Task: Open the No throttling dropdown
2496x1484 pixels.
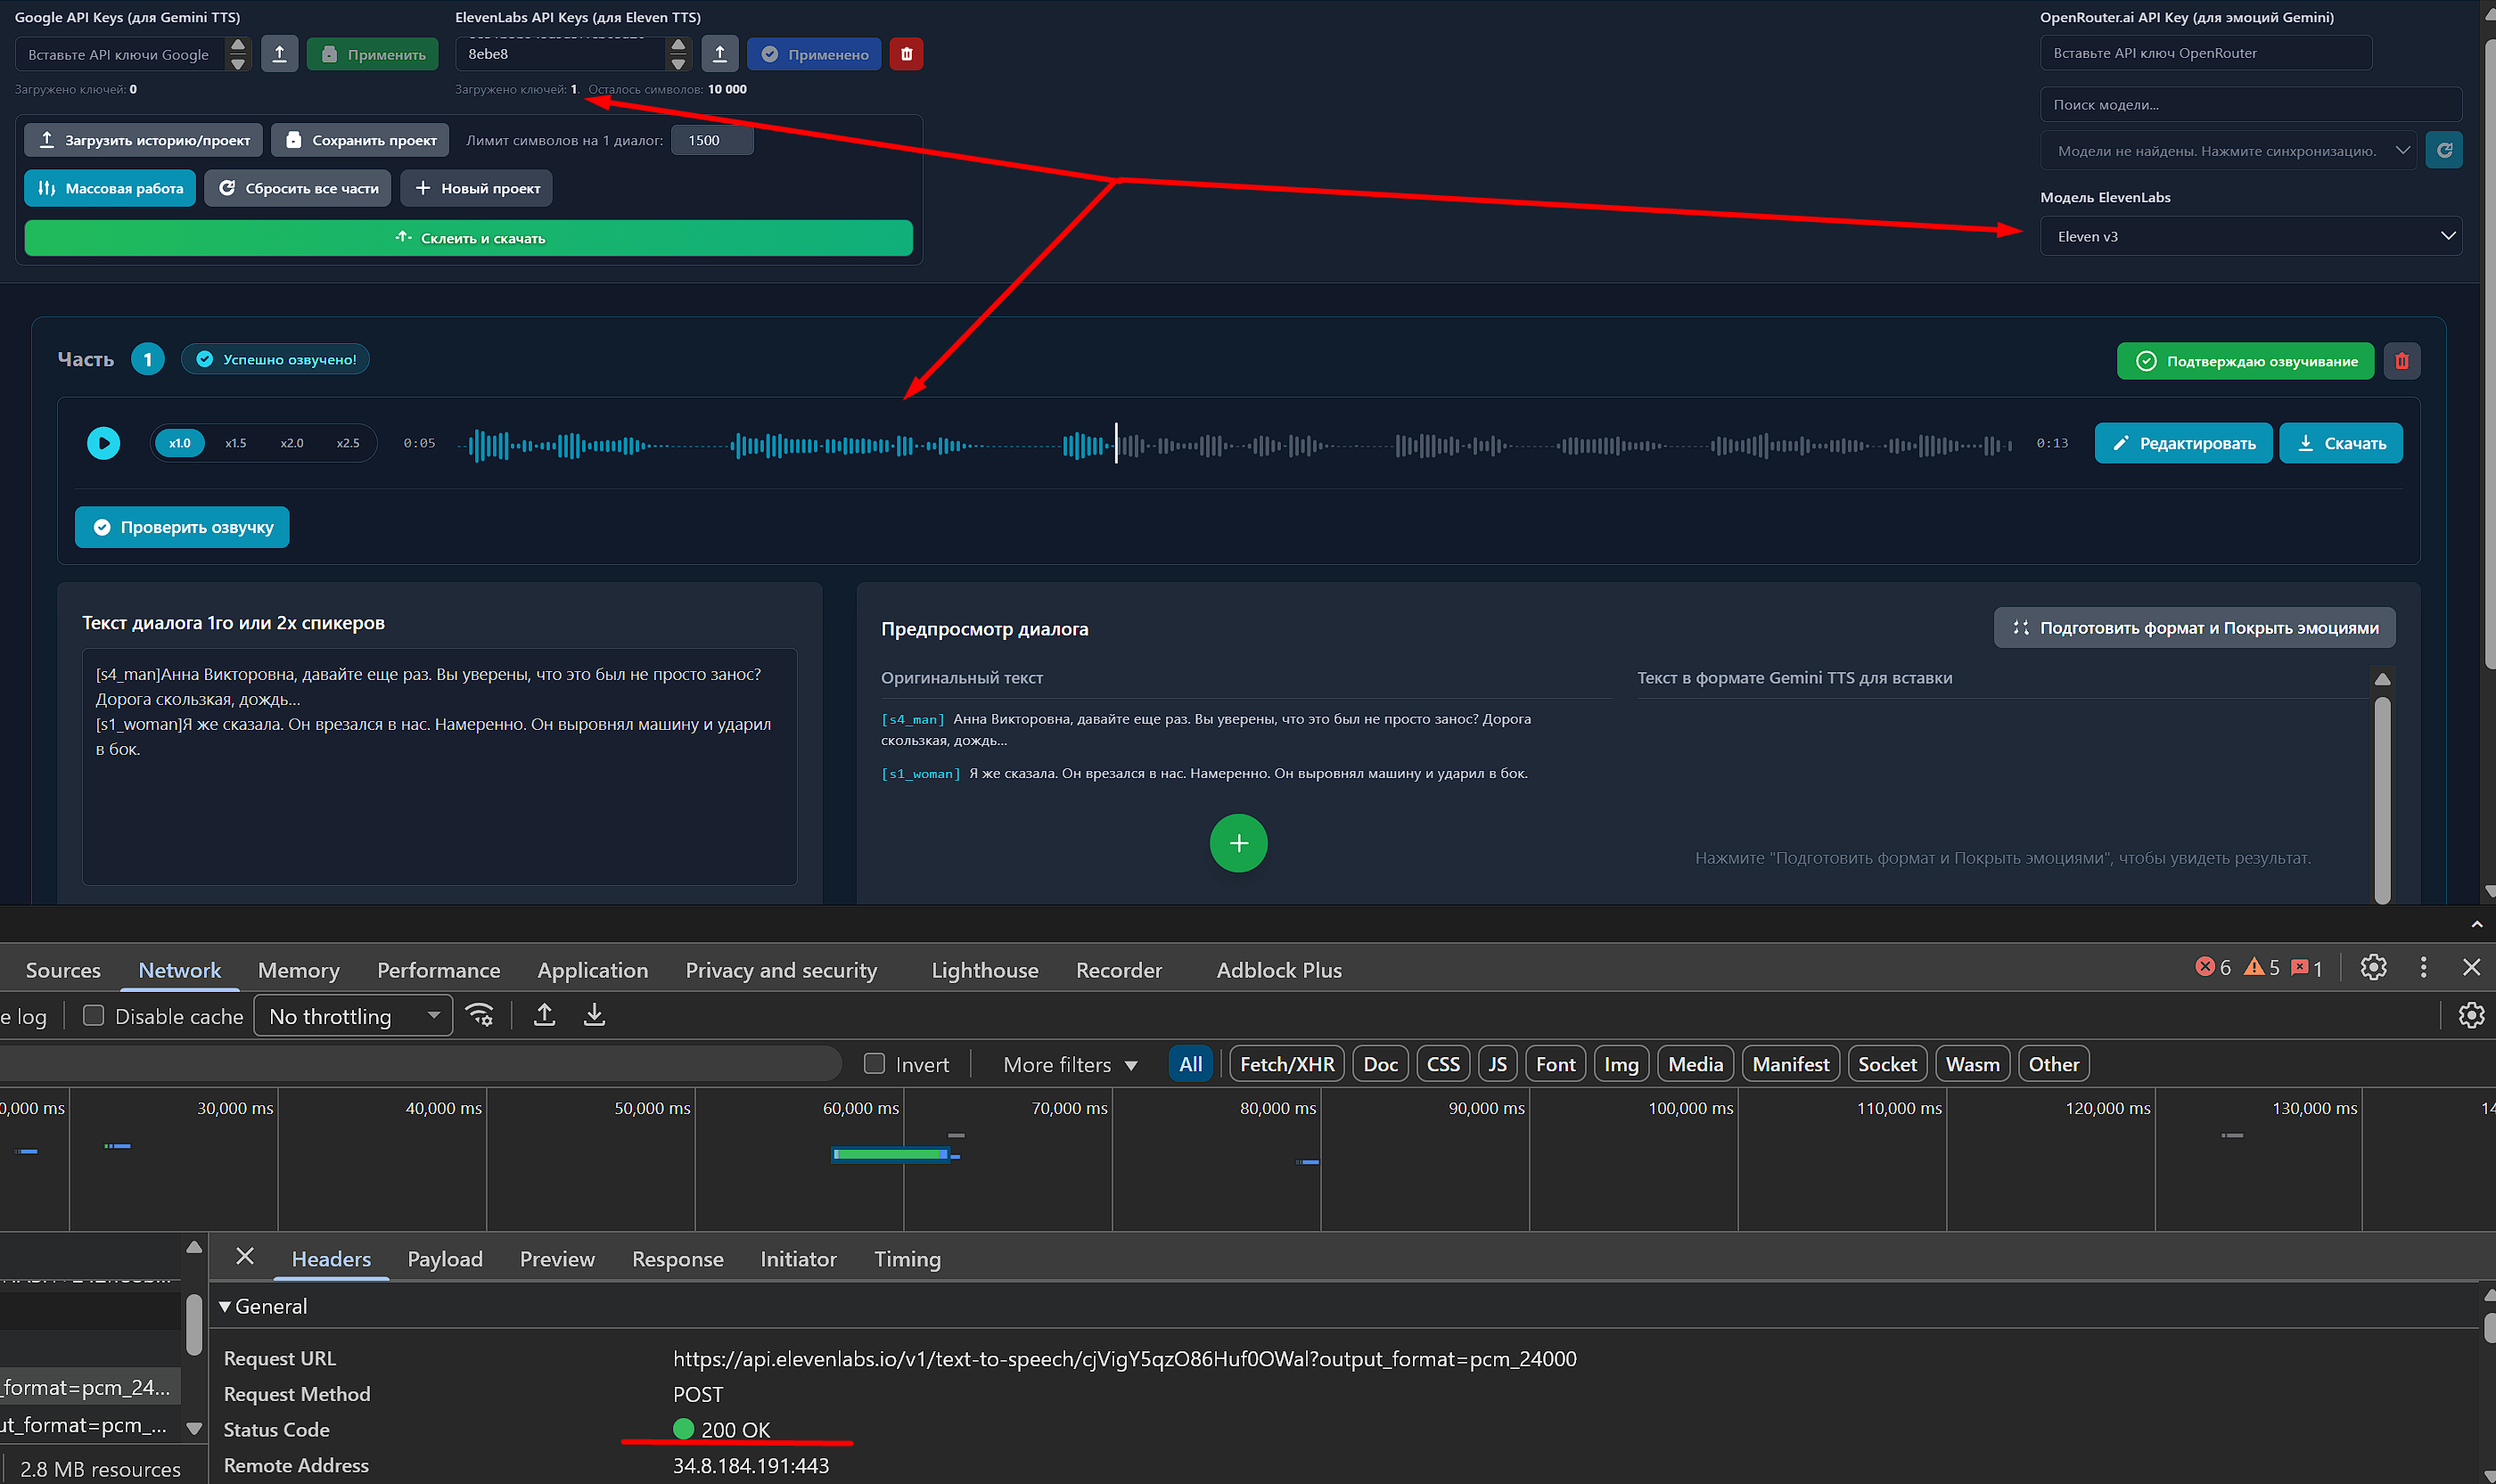Action: (352, 1016)
